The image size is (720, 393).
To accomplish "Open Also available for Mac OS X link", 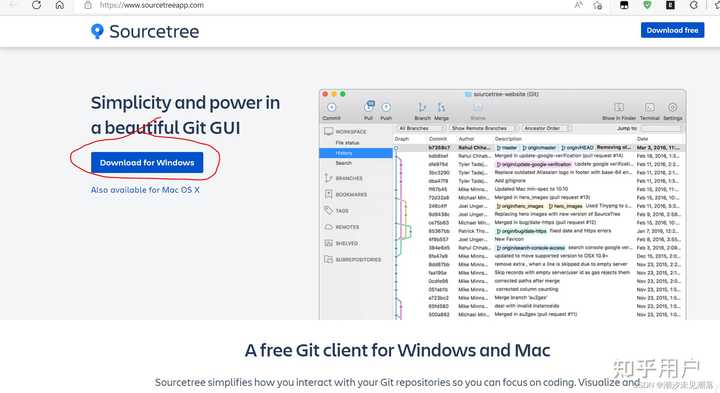I will tap(145, 190).
